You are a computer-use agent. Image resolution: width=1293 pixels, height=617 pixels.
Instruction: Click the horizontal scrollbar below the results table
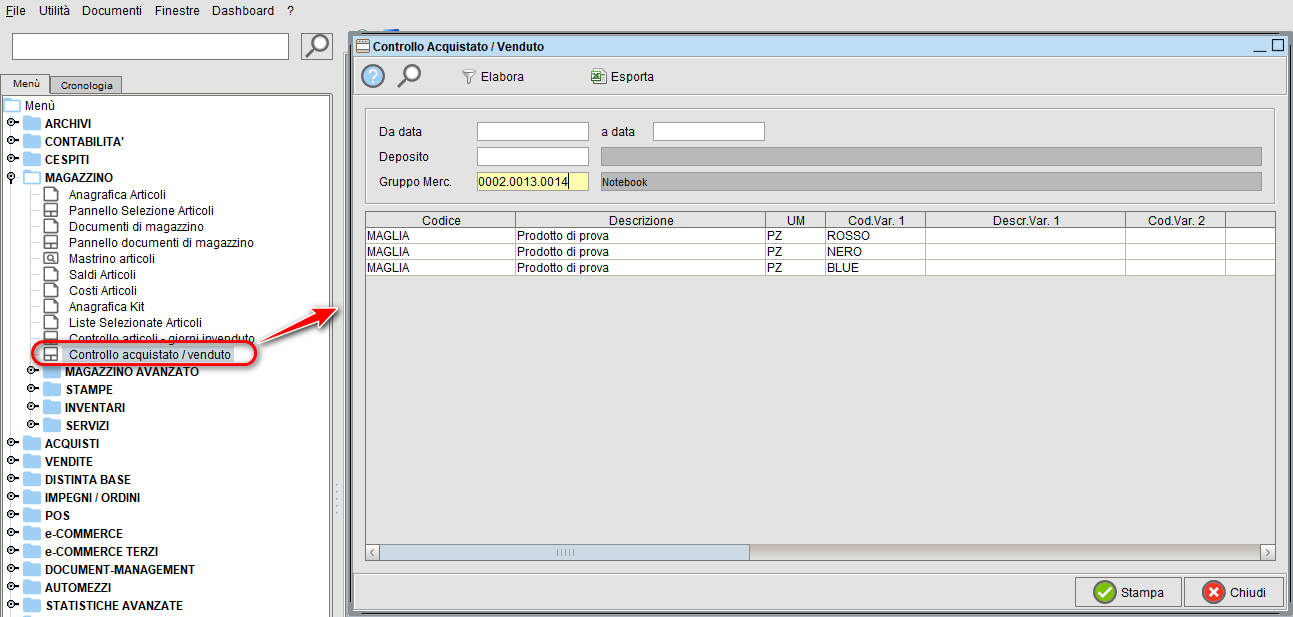[x=560, y=552]
